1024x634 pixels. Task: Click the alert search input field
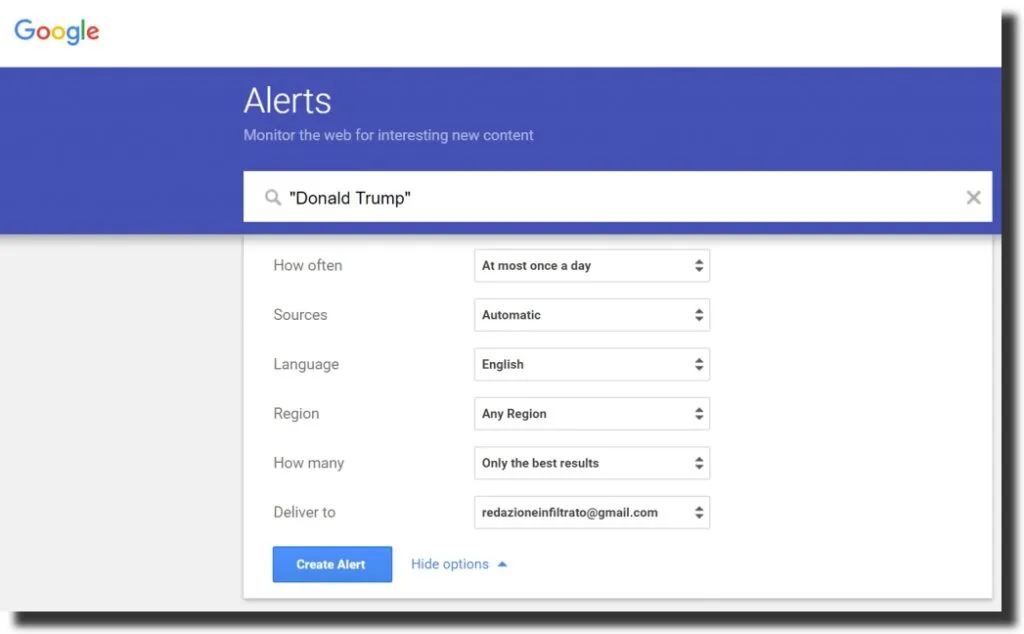click(x=600, y=197)
